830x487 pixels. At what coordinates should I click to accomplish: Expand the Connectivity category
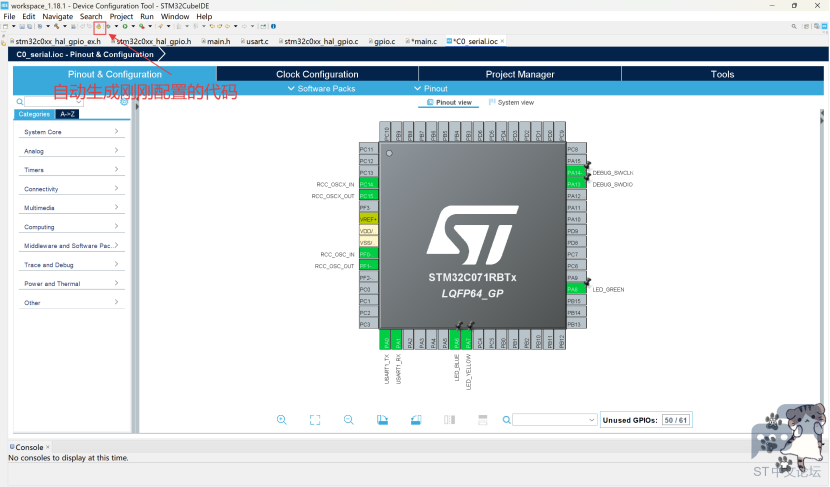click(71, 189)
